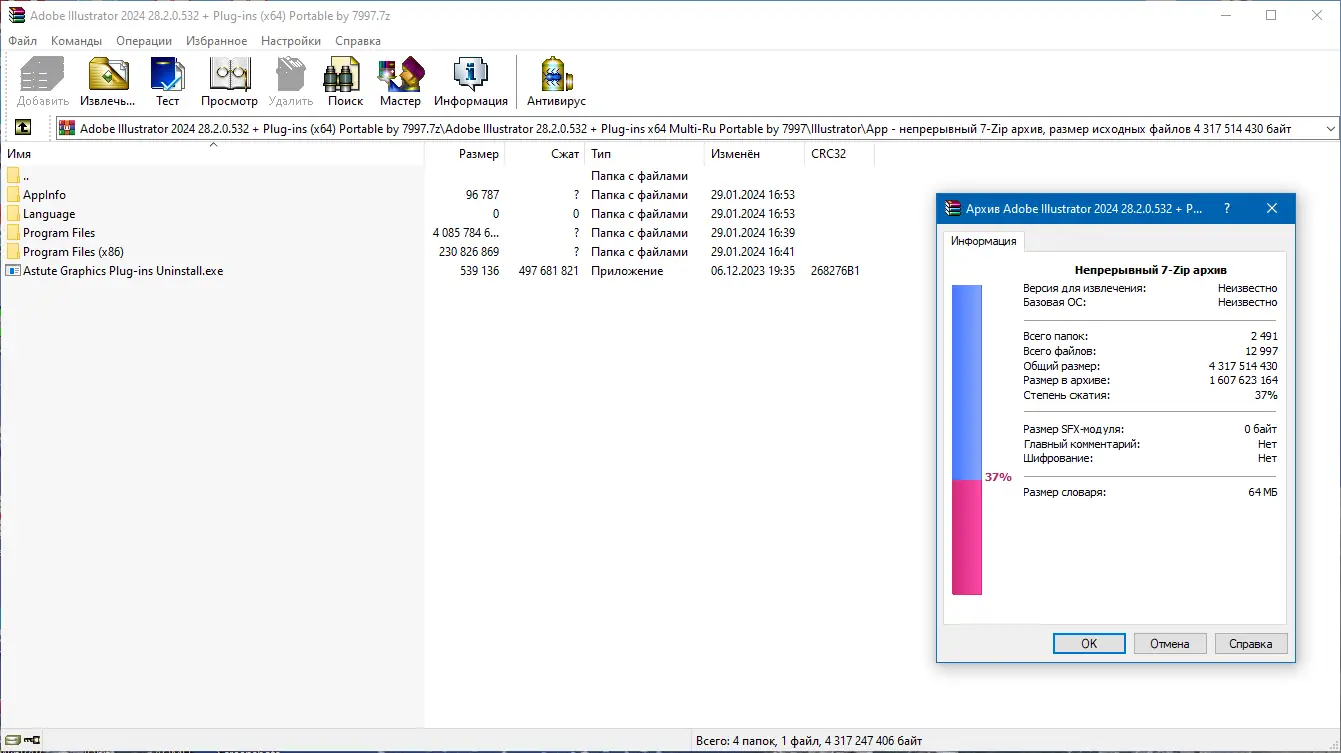
Task: Click the Всего файлов value 12 997
Action: [1261, 351]
